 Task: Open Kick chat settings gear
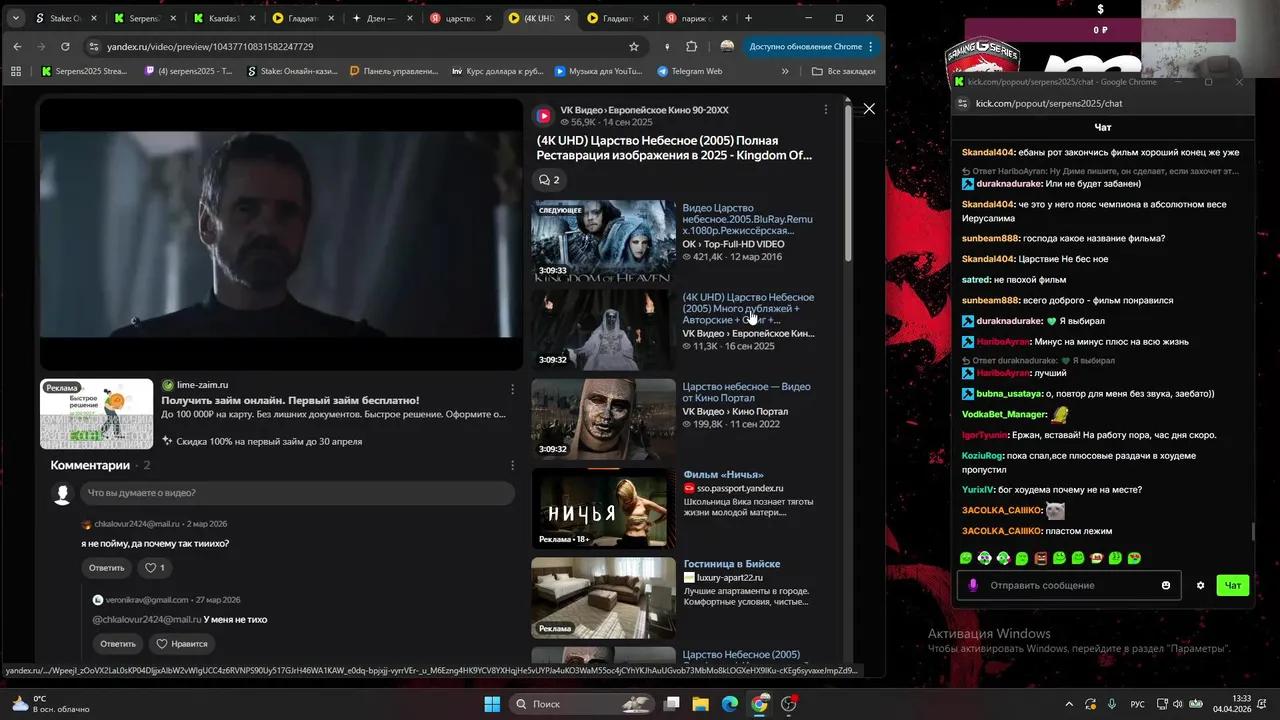tap(1200, 585)
